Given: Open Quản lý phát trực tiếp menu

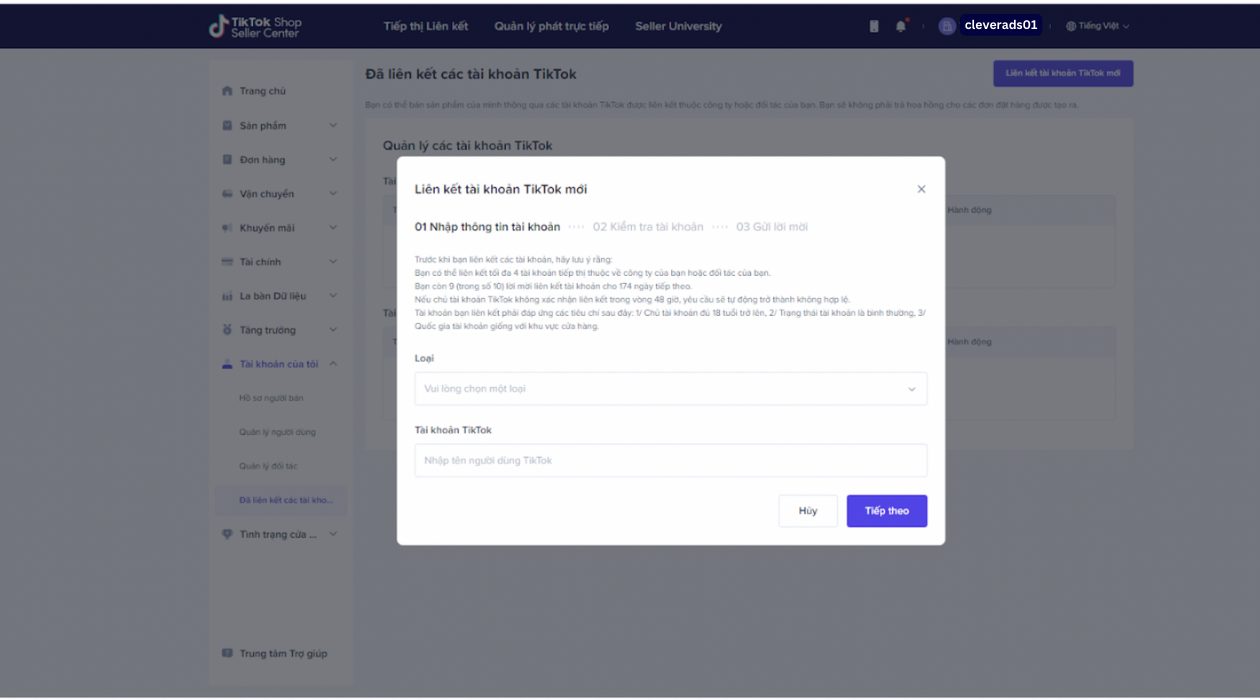Looking at the screenshot, I should coord(551,26).
